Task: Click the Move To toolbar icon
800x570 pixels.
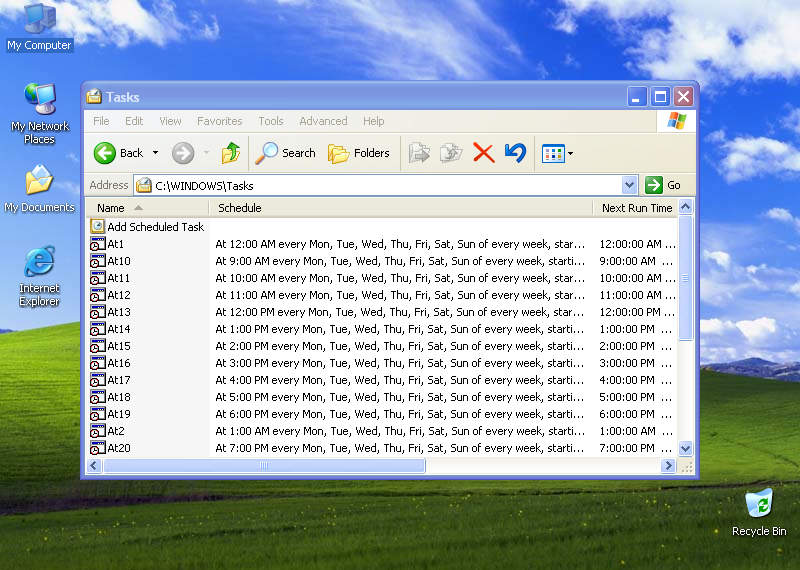Action: coord(419,153)
